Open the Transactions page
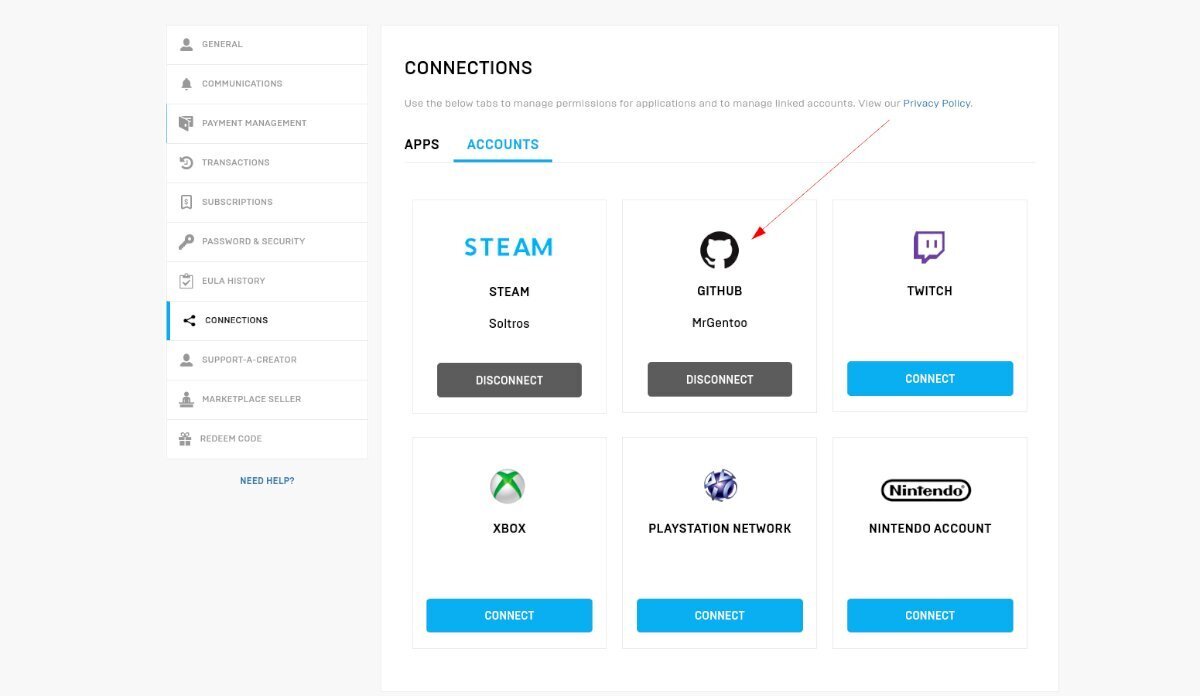The width and height of the screenshot is (1200, 696). (x=267, y=162)
